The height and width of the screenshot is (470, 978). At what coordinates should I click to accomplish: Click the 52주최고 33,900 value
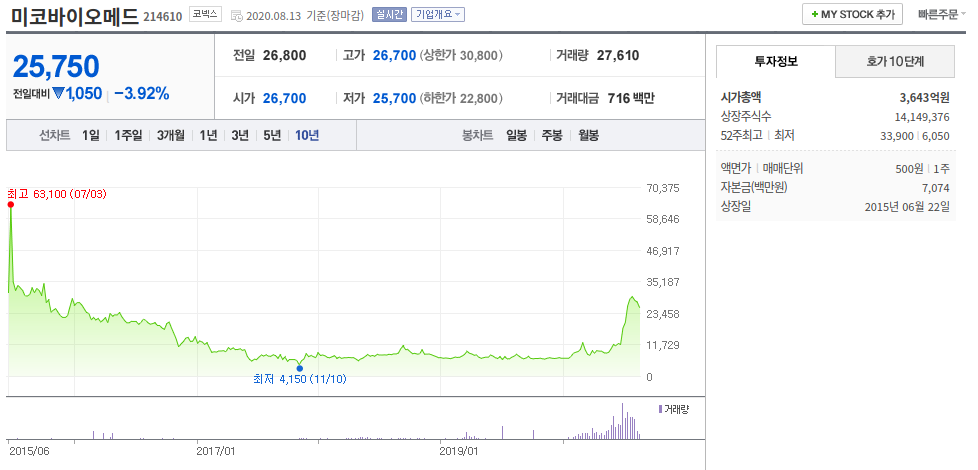coord(899,136)
